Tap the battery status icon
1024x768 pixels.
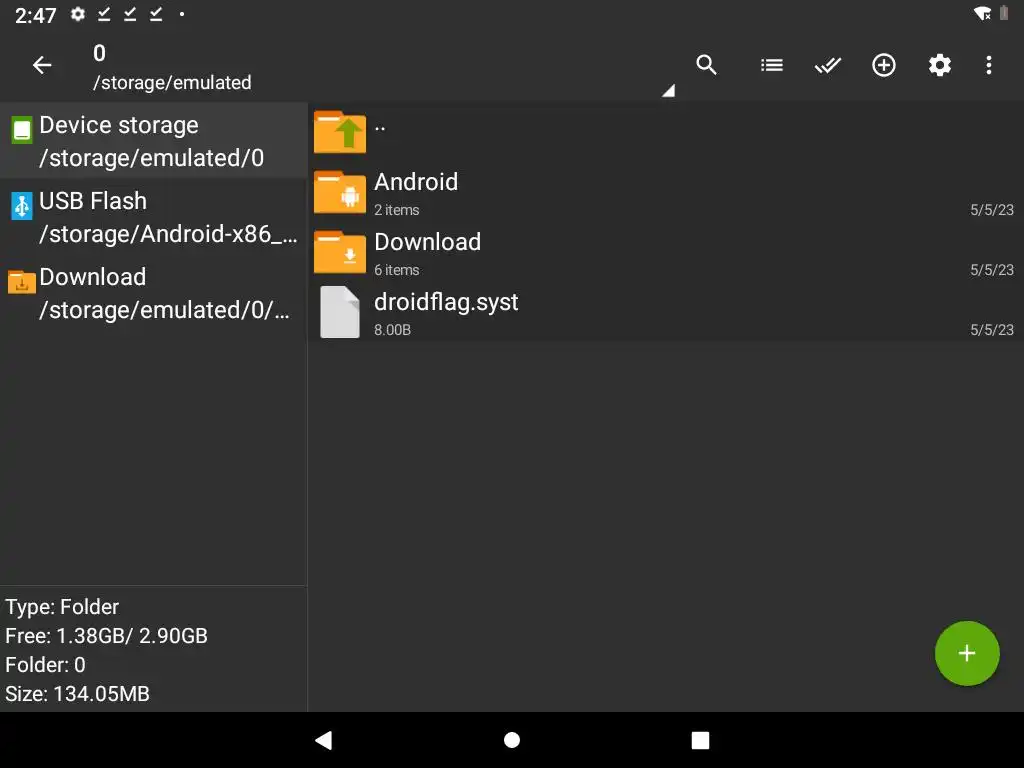click(x=1004, y=13)
